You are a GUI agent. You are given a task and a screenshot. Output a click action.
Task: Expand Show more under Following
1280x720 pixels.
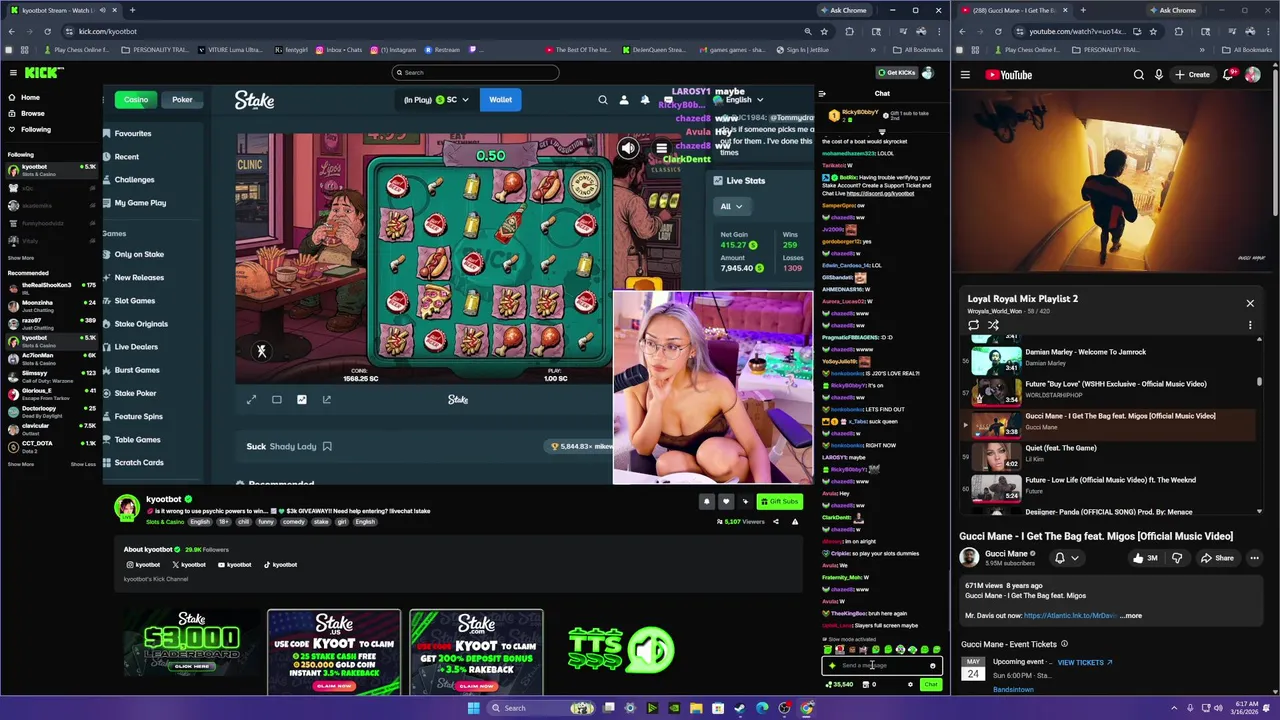click(x=20, y=258)
